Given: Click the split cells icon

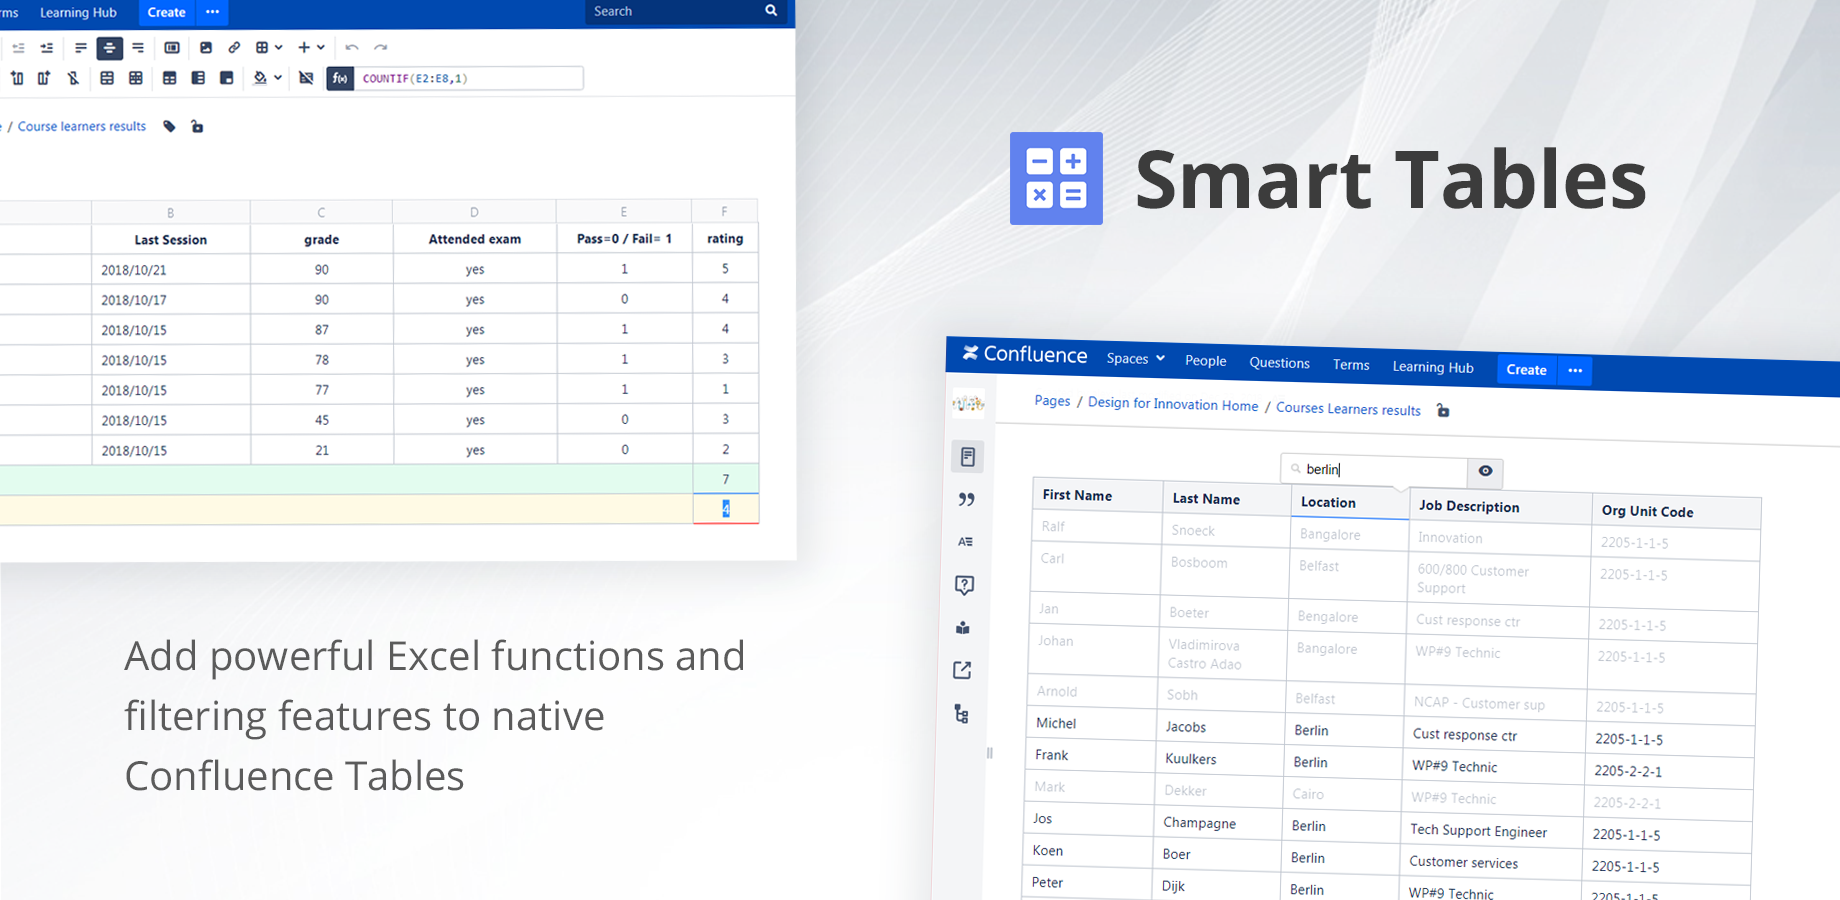Looking at the screenshot, I should 136,78.
